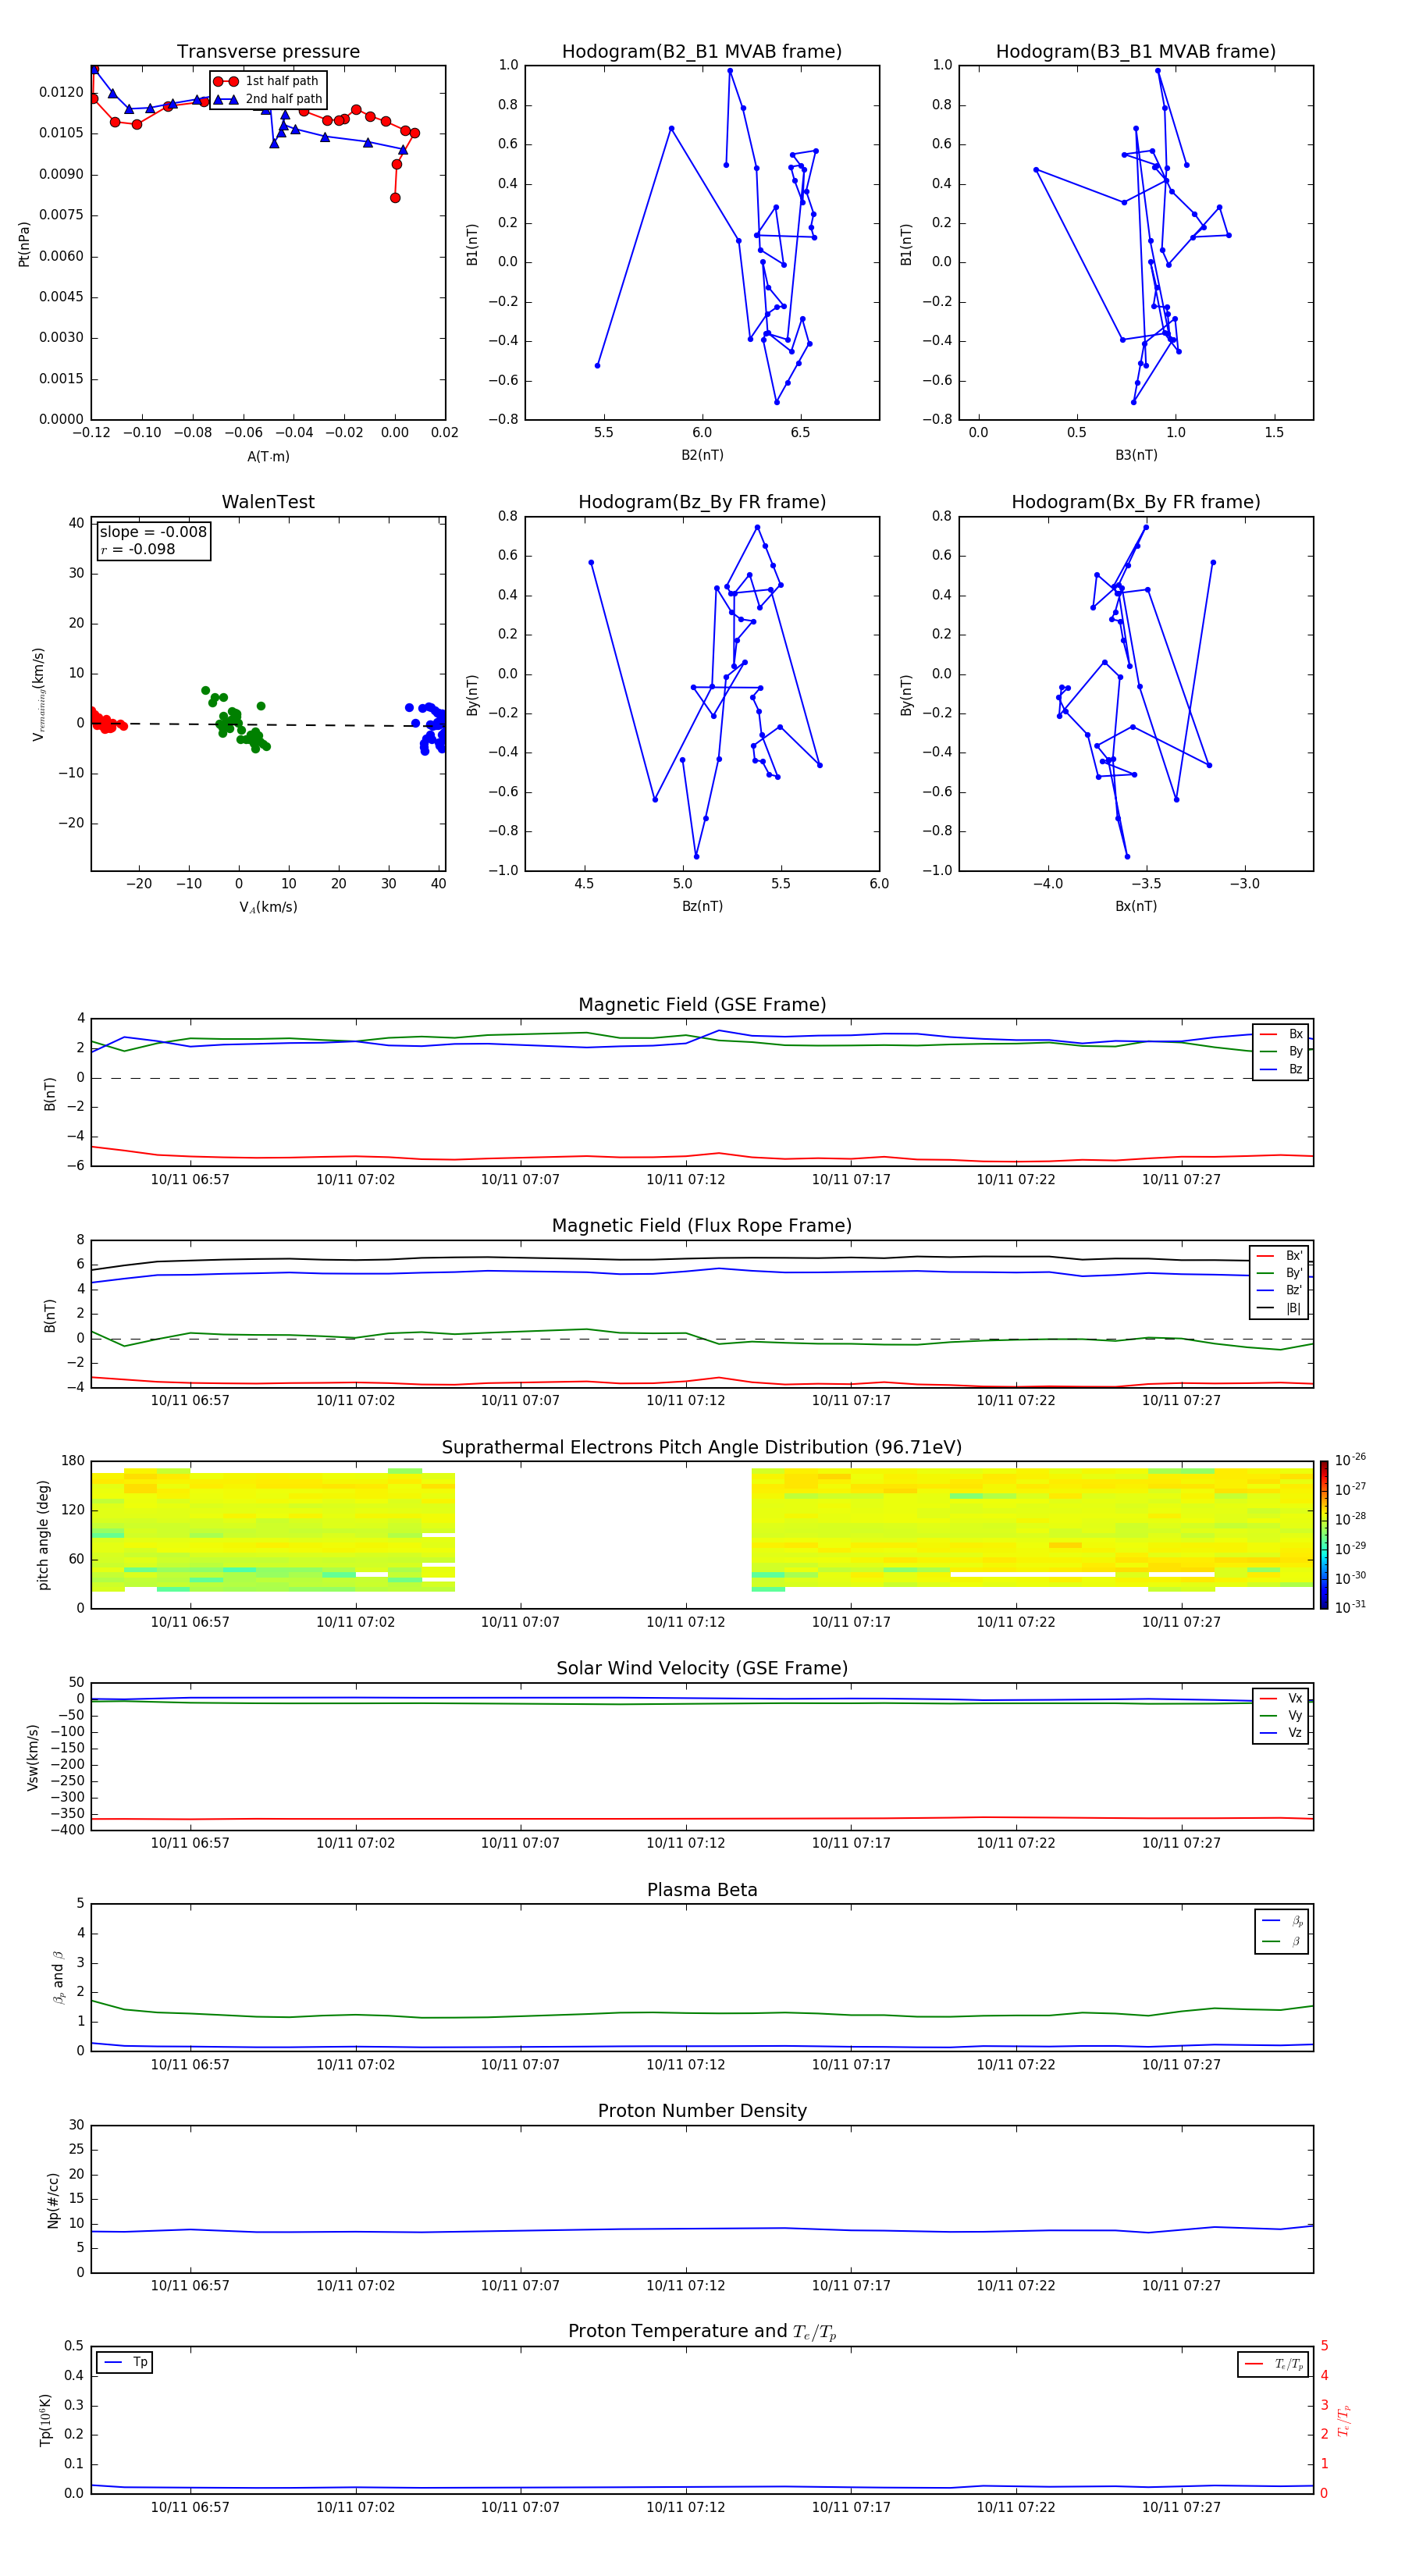Click the 'pitch angle (deg)' axis label

pyautogui.click(x=43, y=1535)
